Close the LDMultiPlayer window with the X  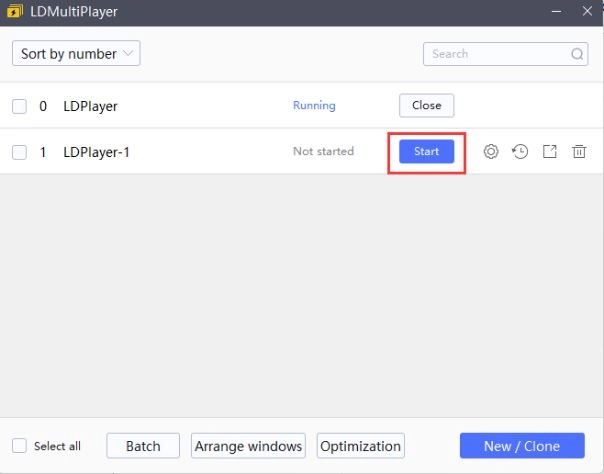click(586, 11)
